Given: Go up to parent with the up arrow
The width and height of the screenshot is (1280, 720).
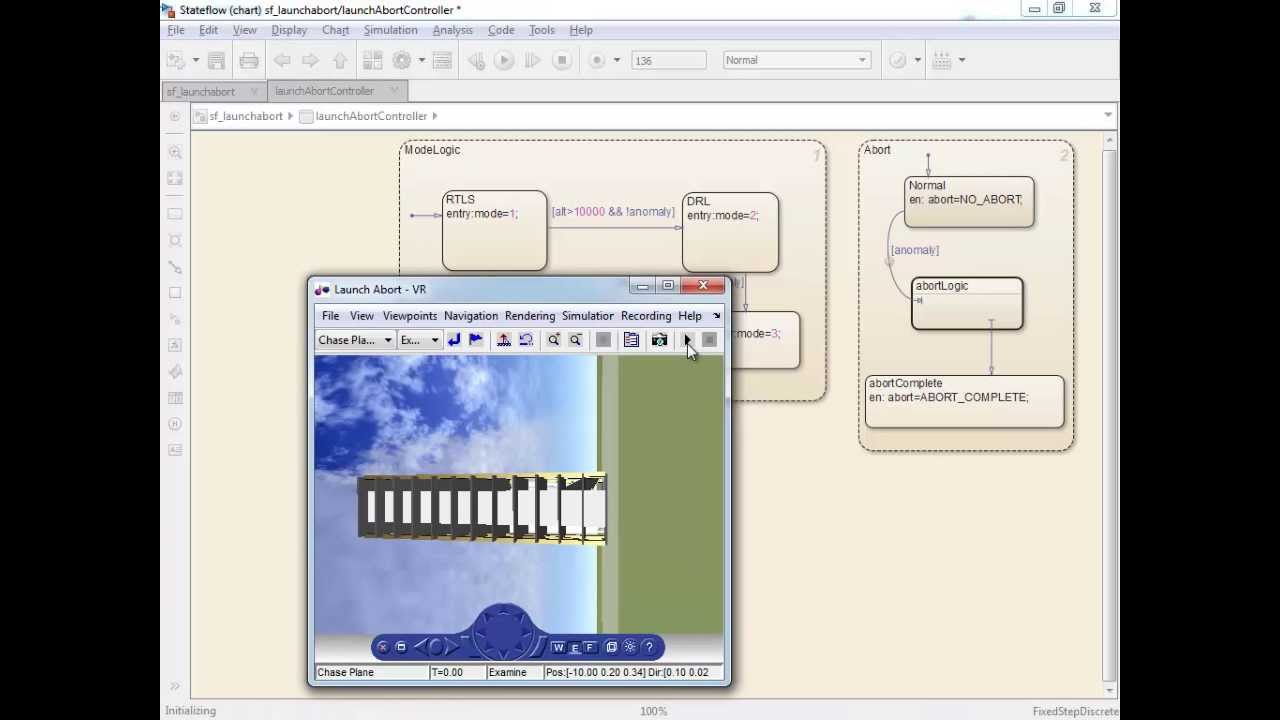Looking at the screenshot, I should pos(340,60).
